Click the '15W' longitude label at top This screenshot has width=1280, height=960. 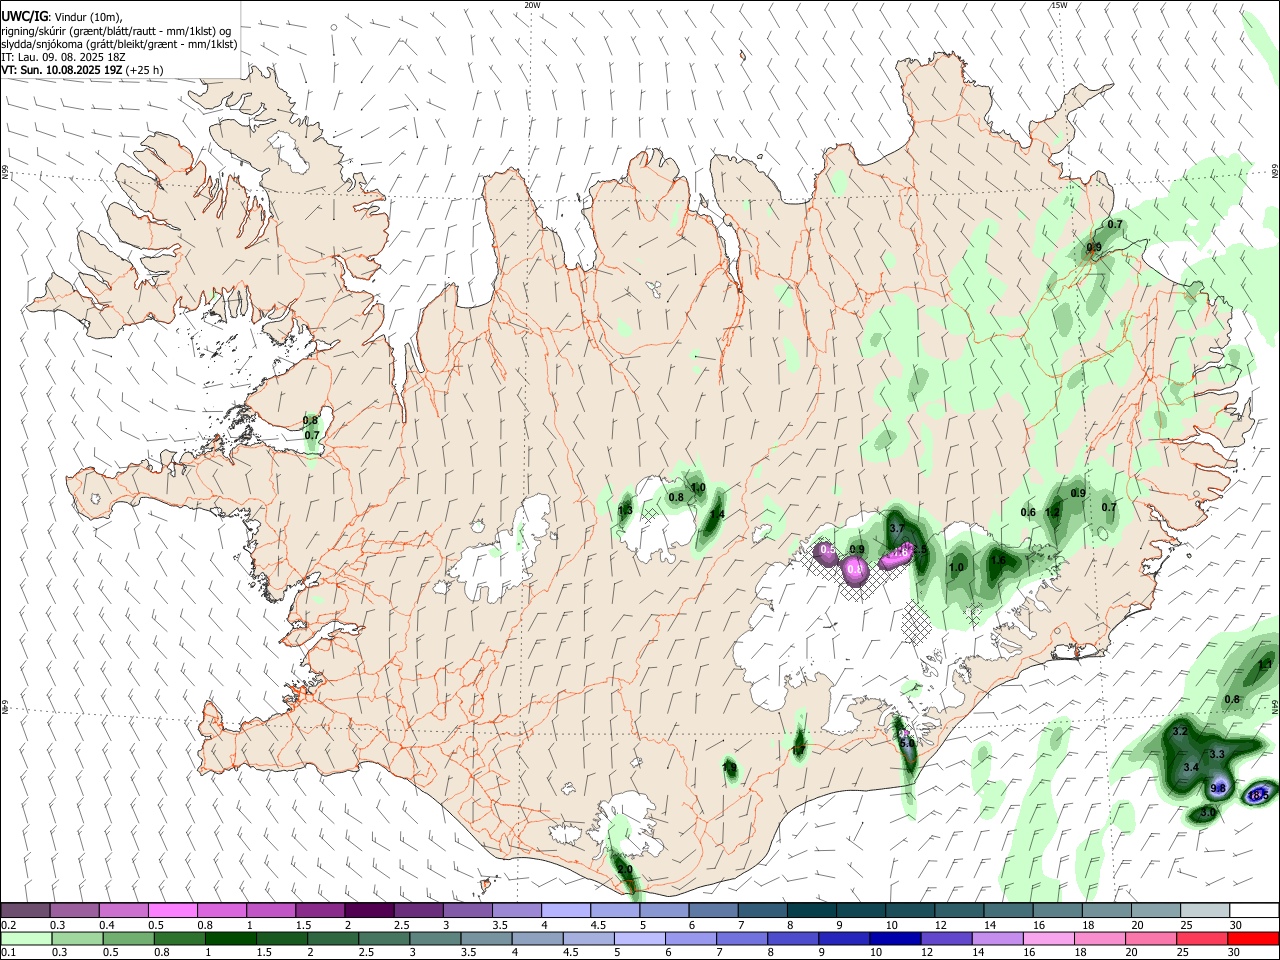[x=1058, y=5]
